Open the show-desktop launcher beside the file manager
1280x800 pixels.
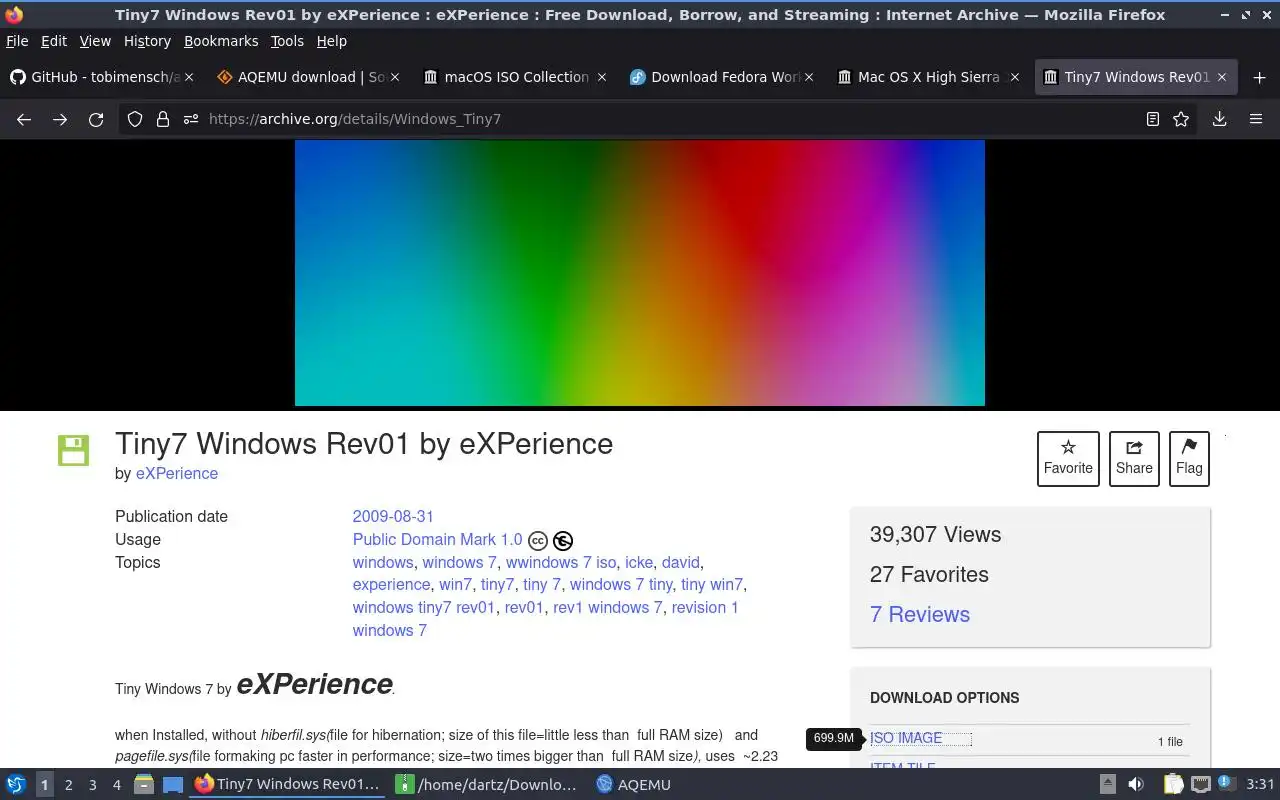tap(173, 785)
